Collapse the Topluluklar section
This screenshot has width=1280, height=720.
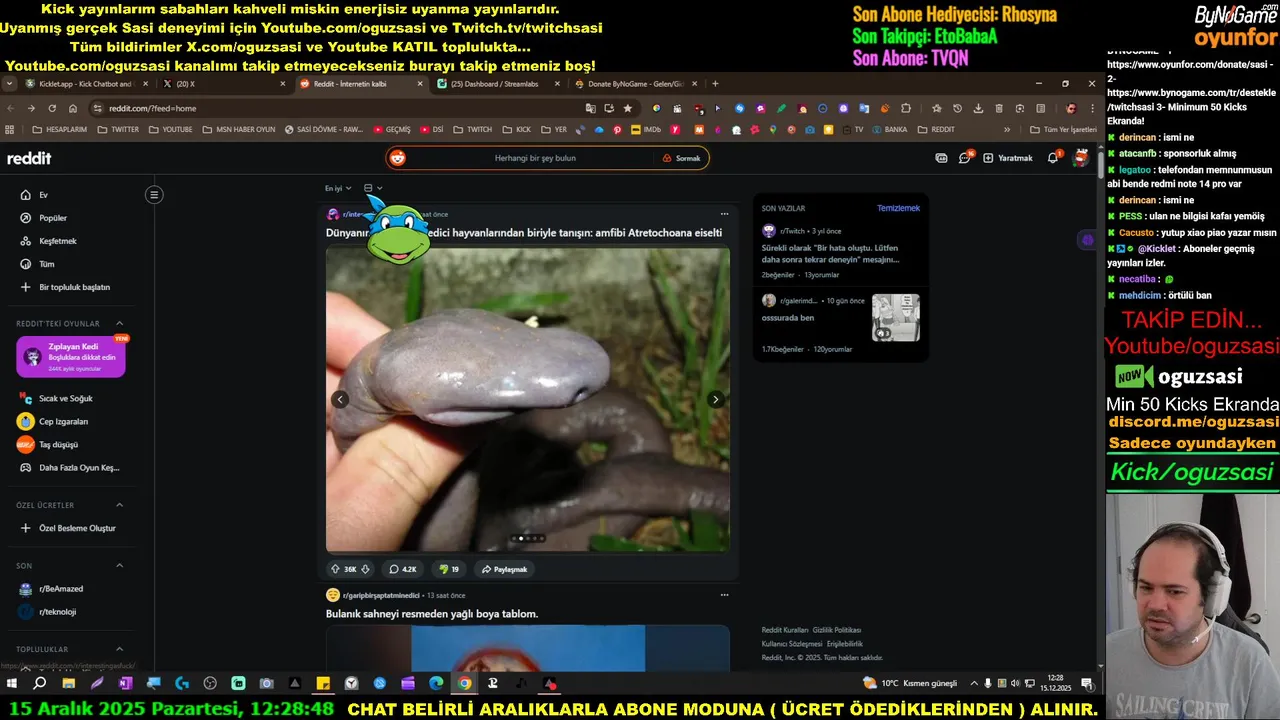click(x=119, y=649)
